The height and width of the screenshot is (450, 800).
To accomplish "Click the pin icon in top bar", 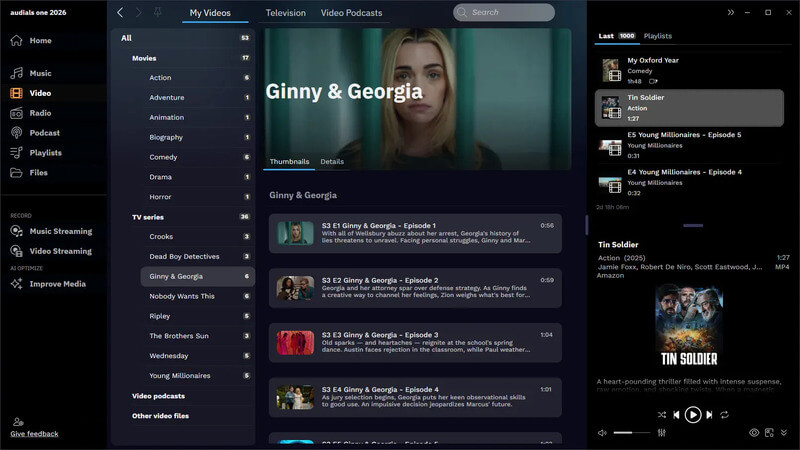I will pos(158,12).
